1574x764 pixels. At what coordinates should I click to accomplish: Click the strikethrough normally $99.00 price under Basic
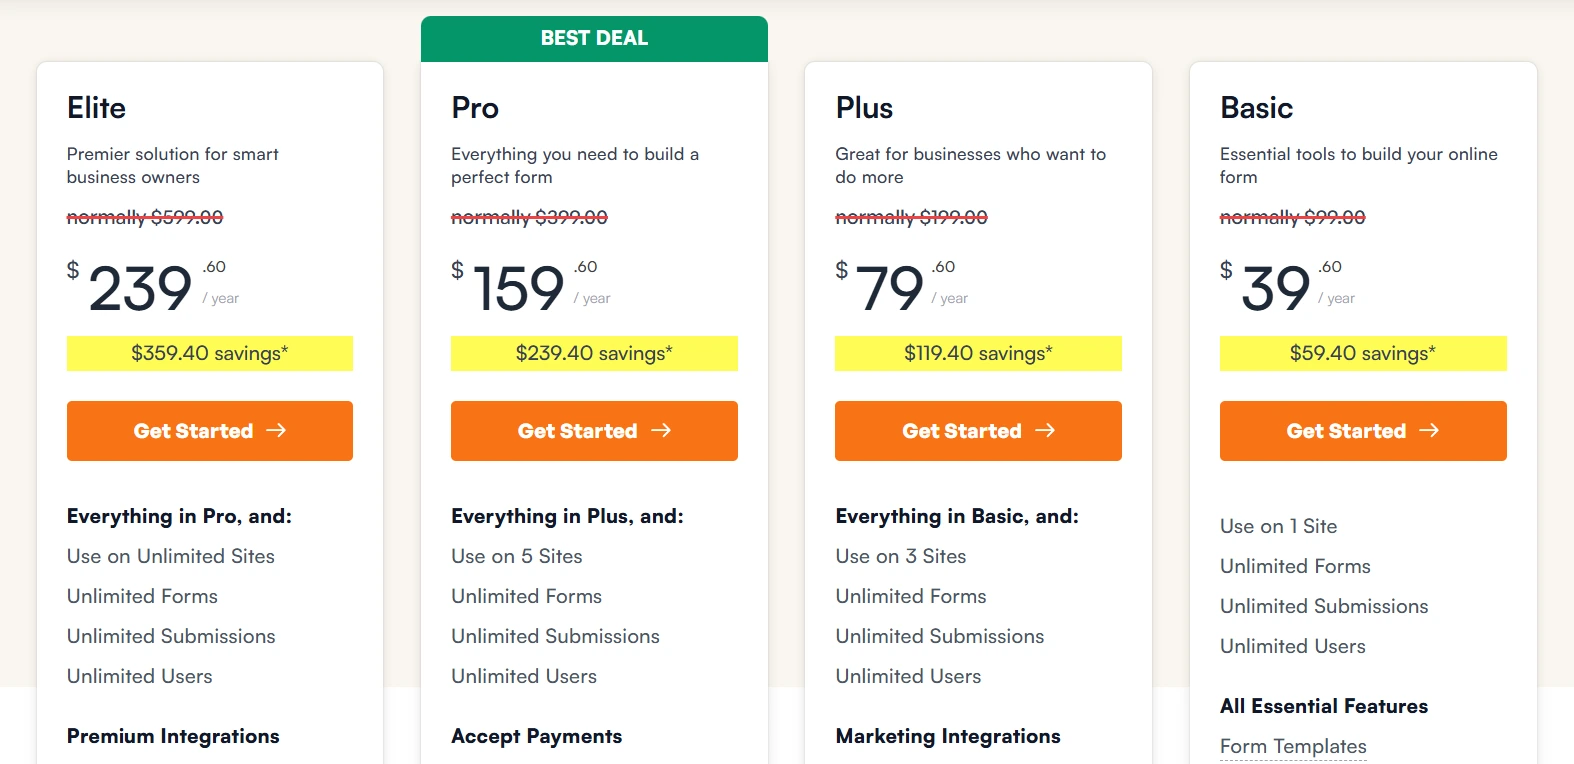coord(1292,216)
